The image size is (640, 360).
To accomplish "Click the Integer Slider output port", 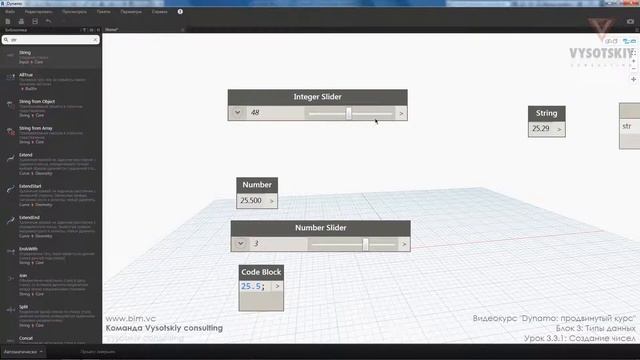I will click(402, 113).
